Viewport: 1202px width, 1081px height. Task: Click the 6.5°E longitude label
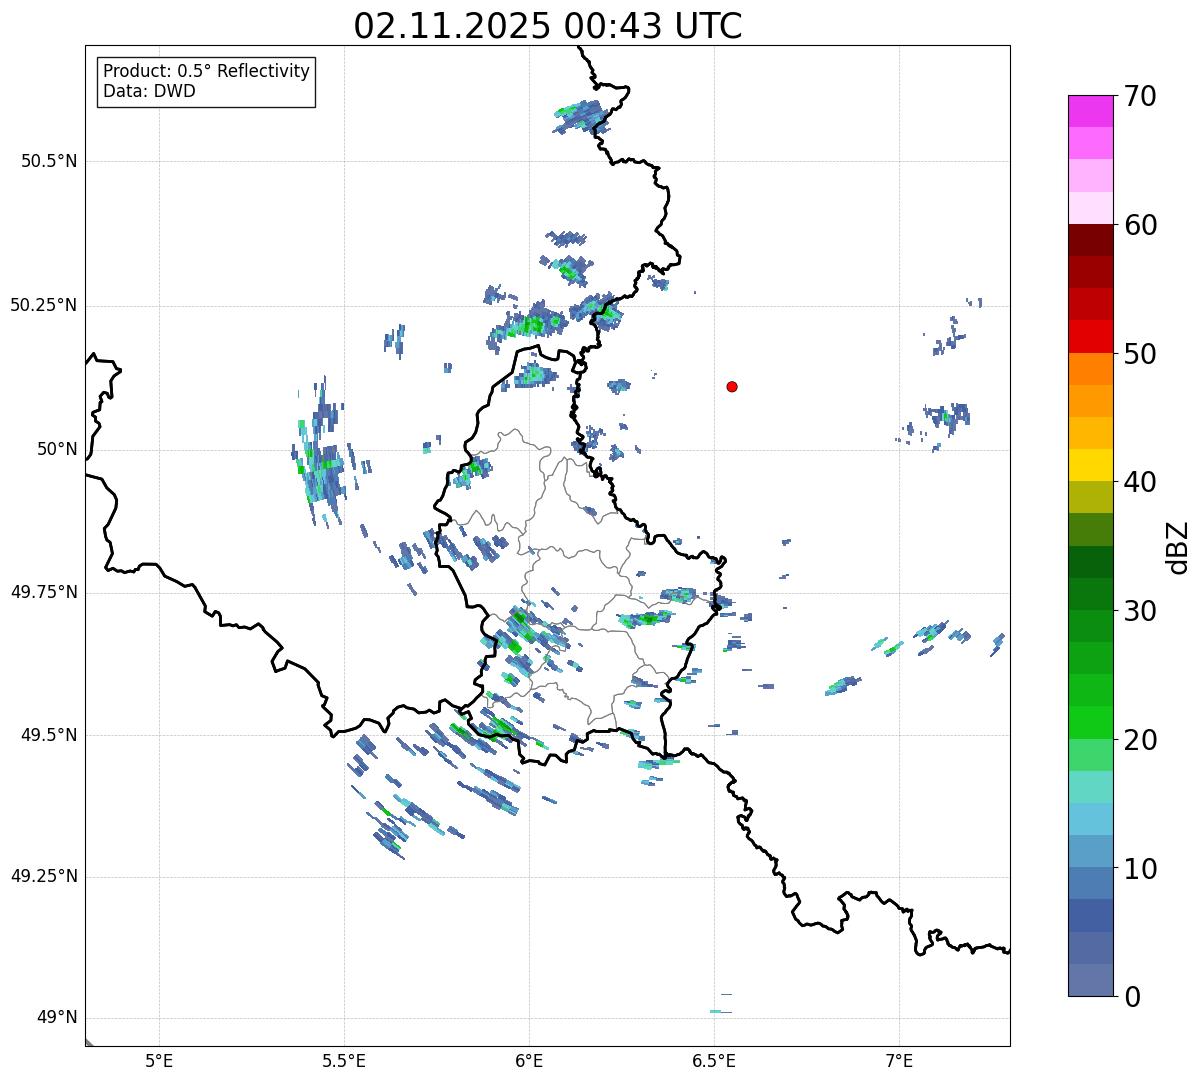pos(714,1060)
